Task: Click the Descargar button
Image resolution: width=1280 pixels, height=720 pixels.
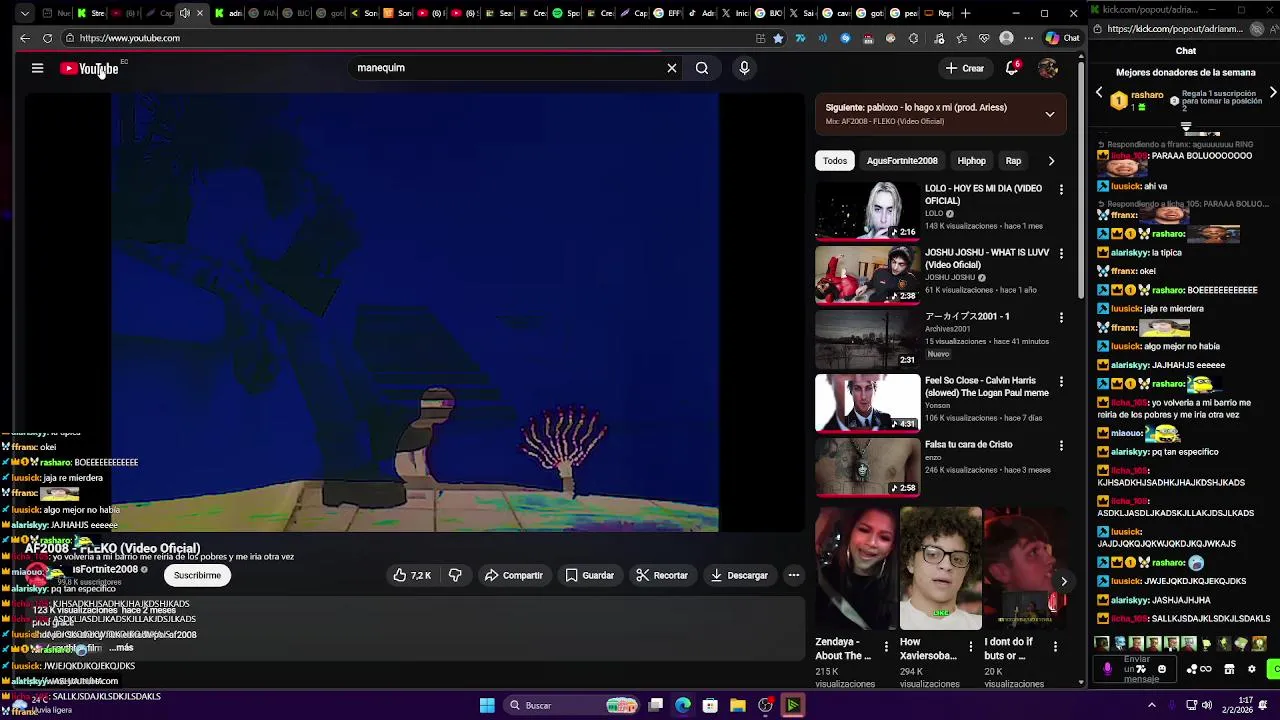Action: coord(739,575)
